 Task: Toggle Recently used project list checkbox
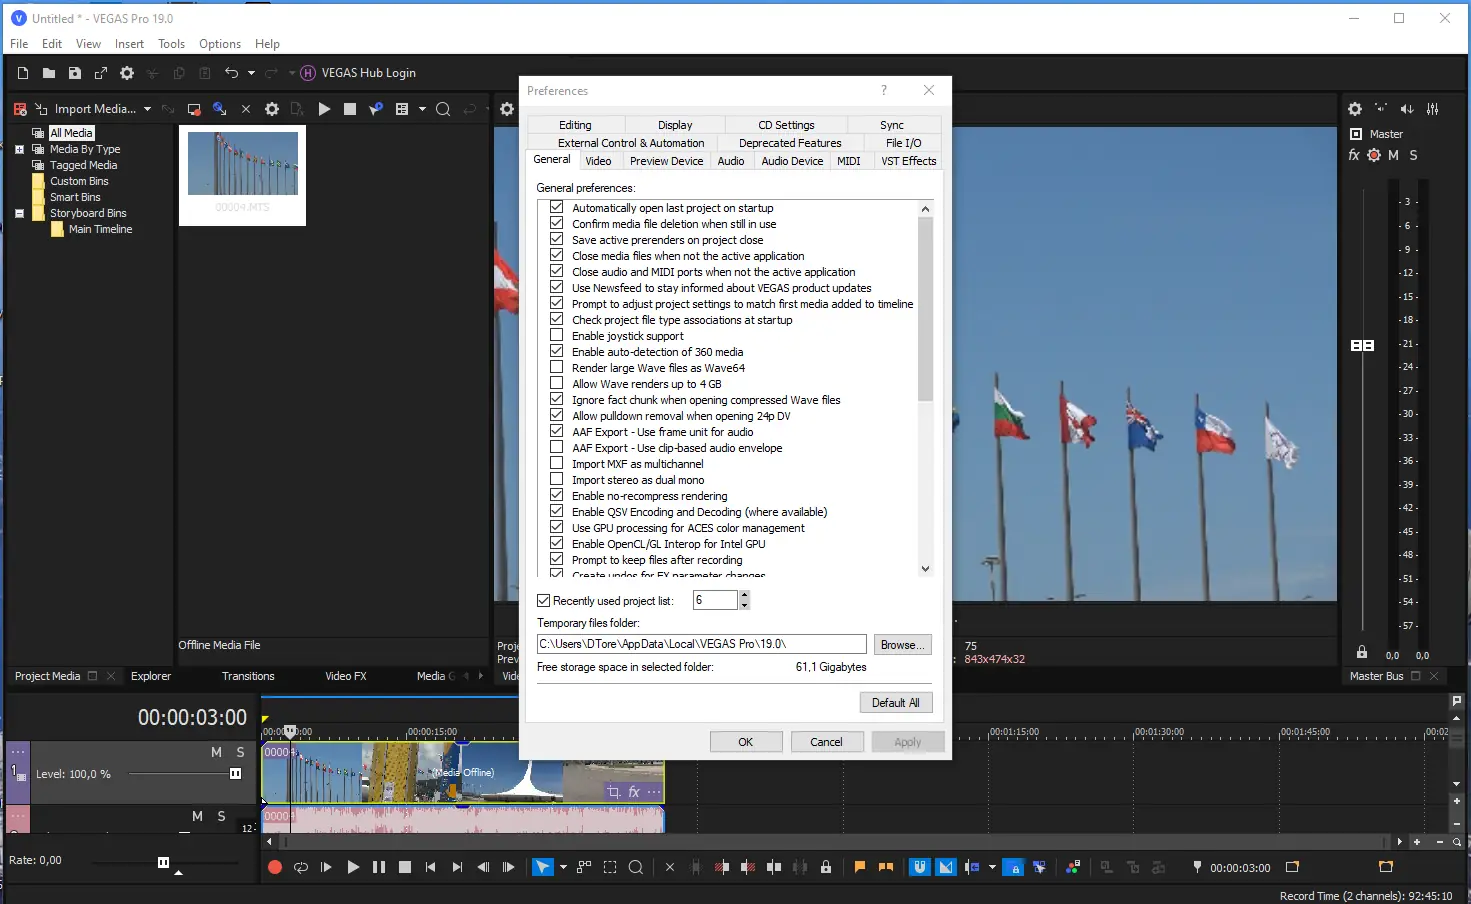(x=544, y=601)
